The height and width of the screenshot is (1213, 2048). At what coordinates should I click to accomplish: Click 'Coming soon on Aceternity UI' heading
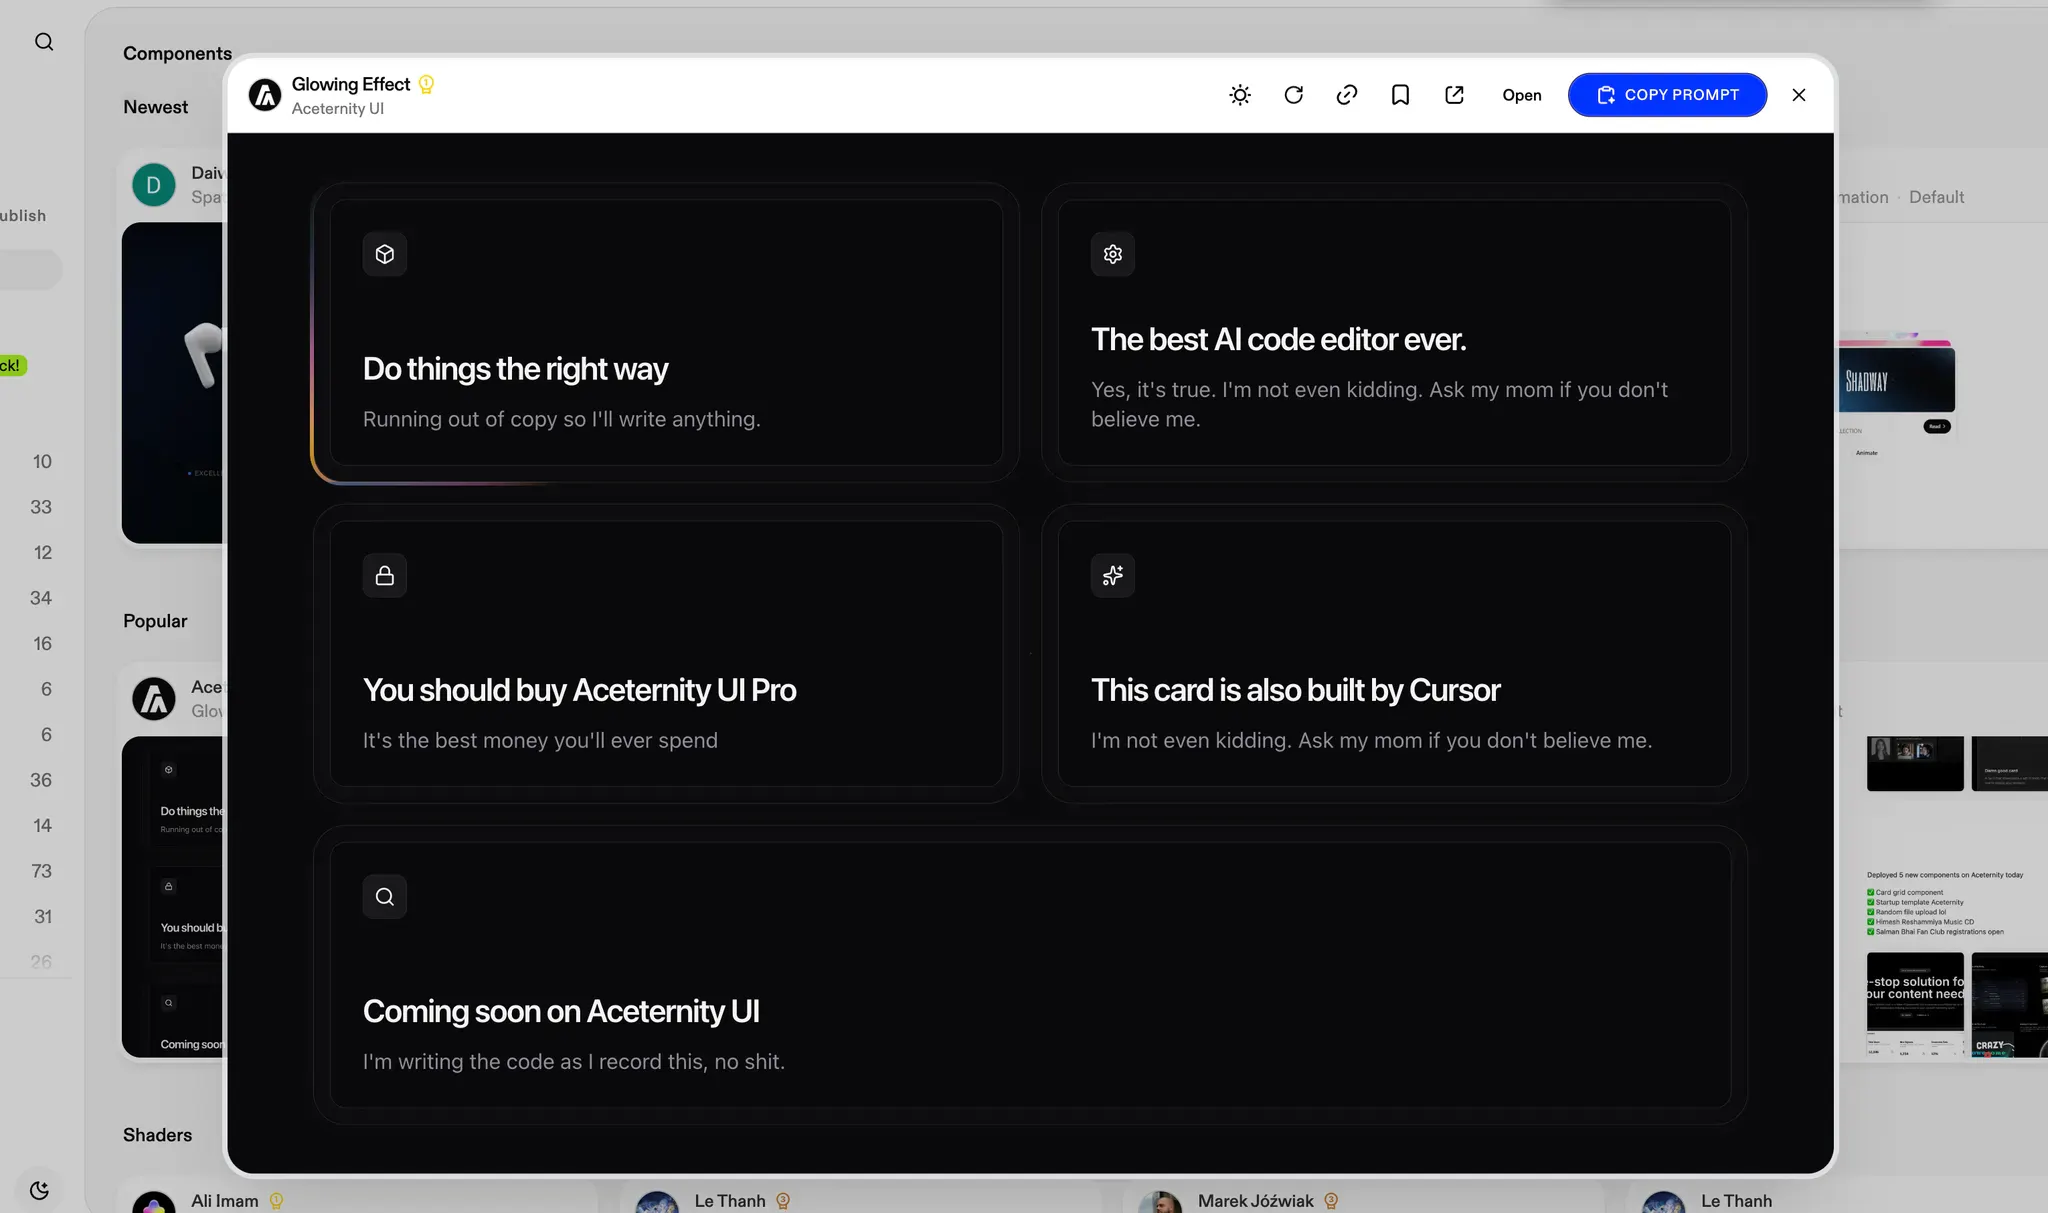pos(561,1011)
